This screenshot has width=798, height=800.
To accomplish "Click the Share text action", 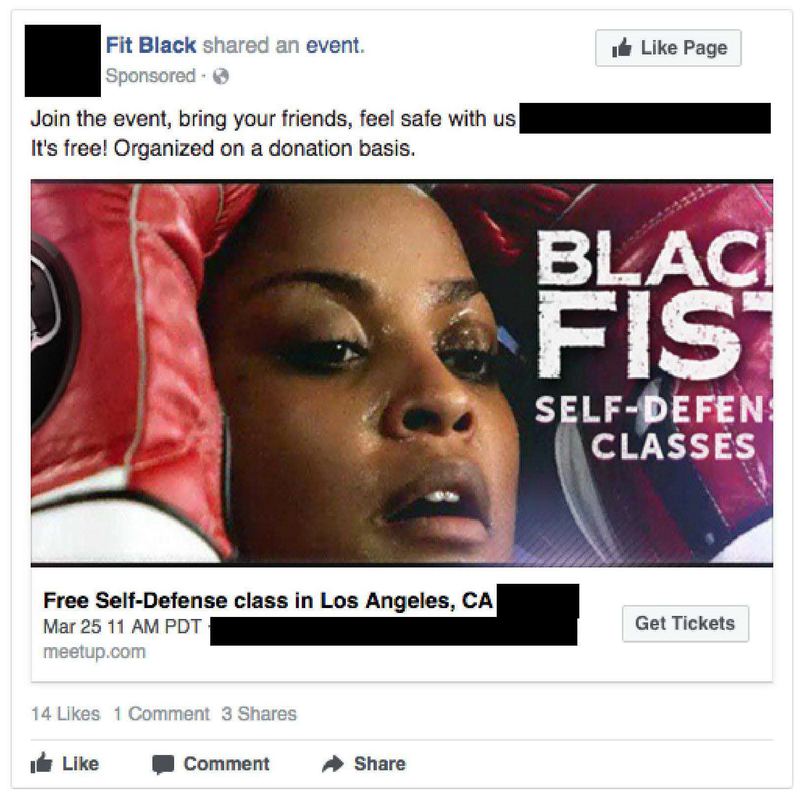I will [380, 764].
